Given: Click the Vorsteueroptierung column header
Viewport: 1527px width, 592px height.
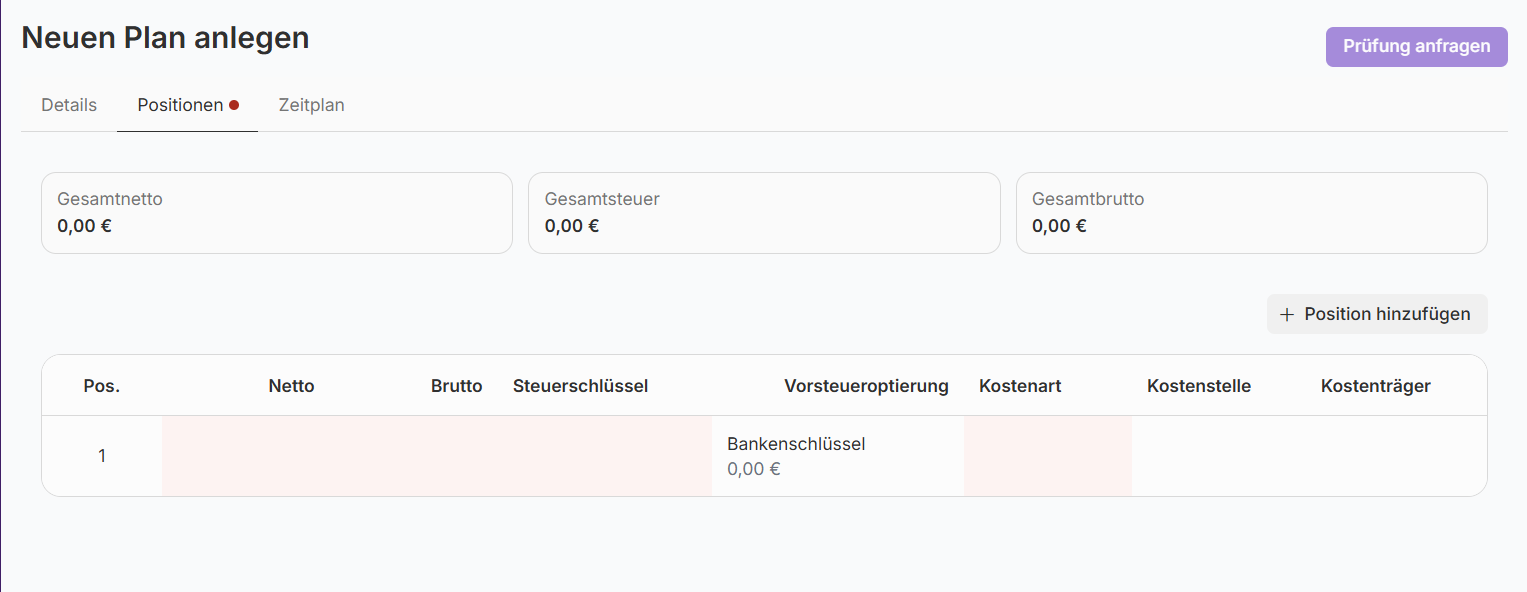Looking at the screenshot, I should click(x=866, y=386).
